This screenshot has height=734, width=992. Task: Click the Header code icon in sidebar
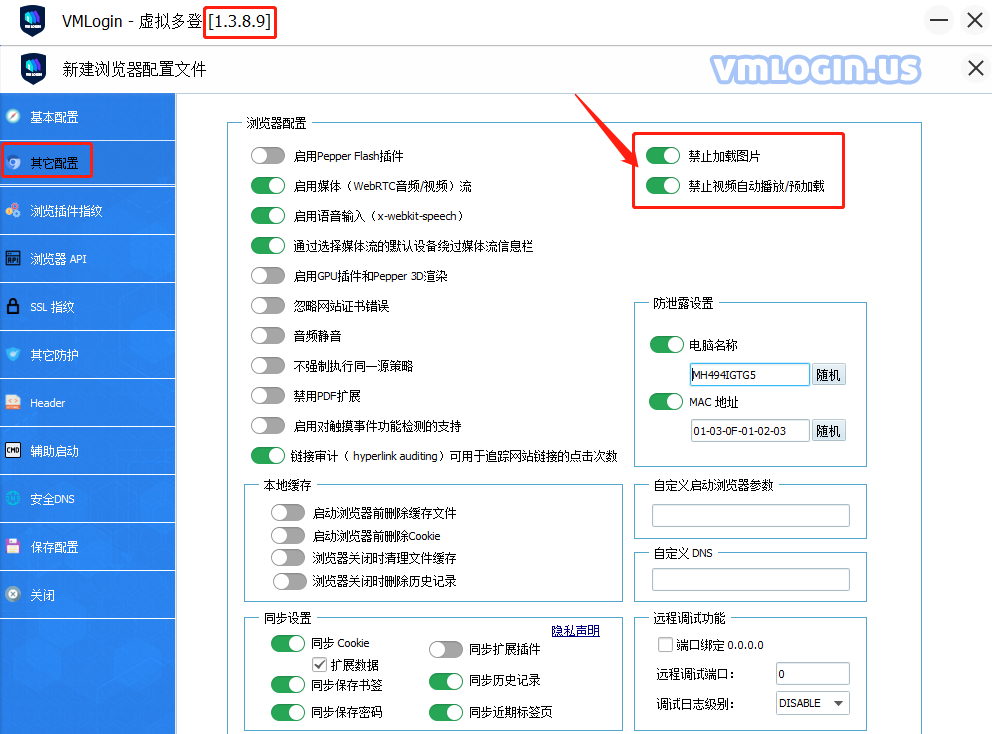[13, 402]
